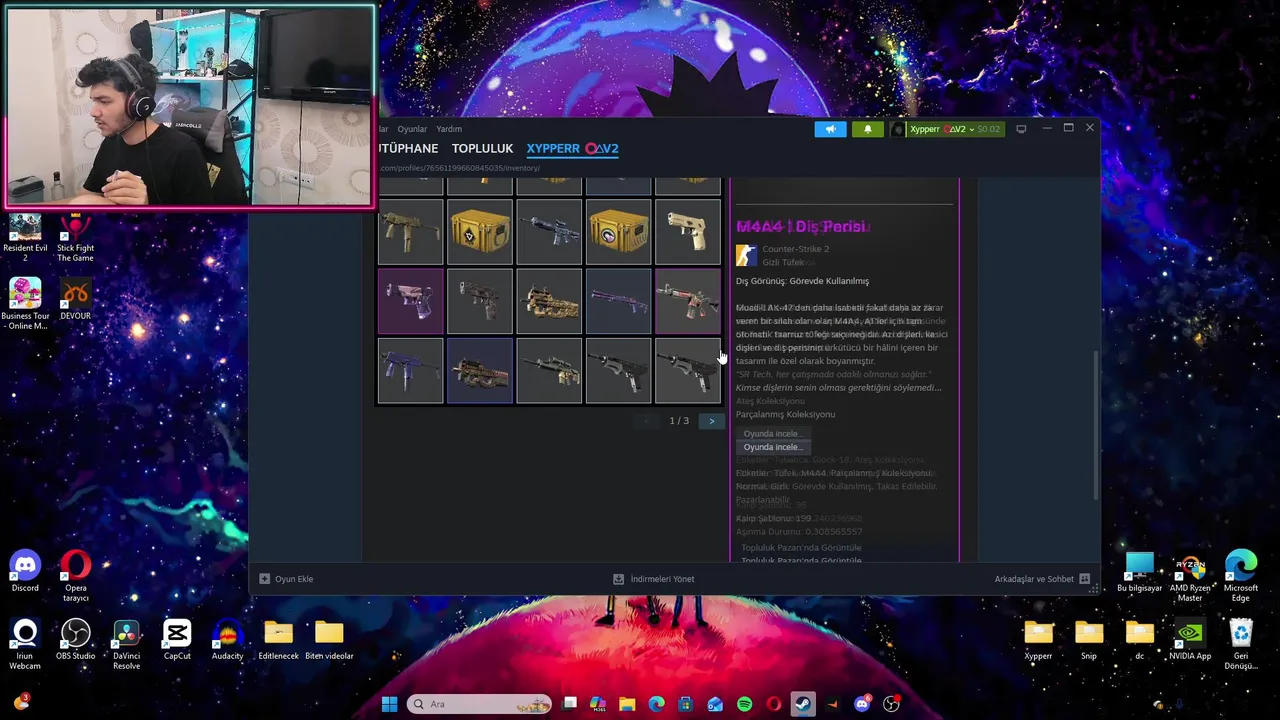Open Bu bilgisayar desktop icon

1139,571
